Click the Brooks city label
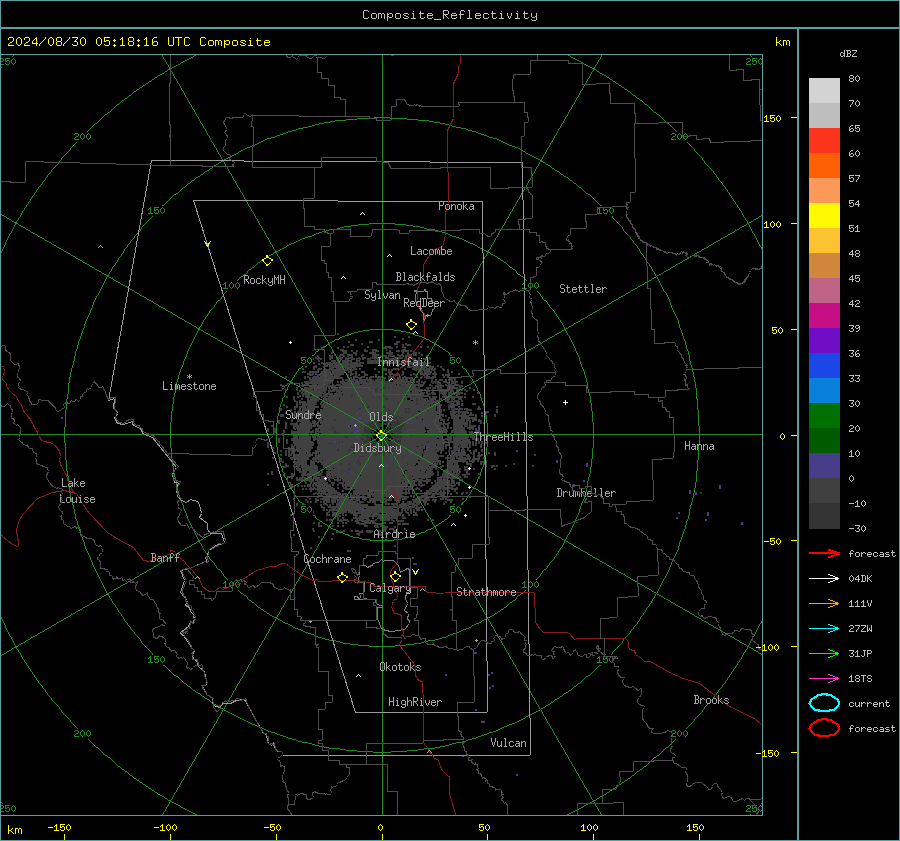This screenshot has width=900, height=841. point(711,700)
